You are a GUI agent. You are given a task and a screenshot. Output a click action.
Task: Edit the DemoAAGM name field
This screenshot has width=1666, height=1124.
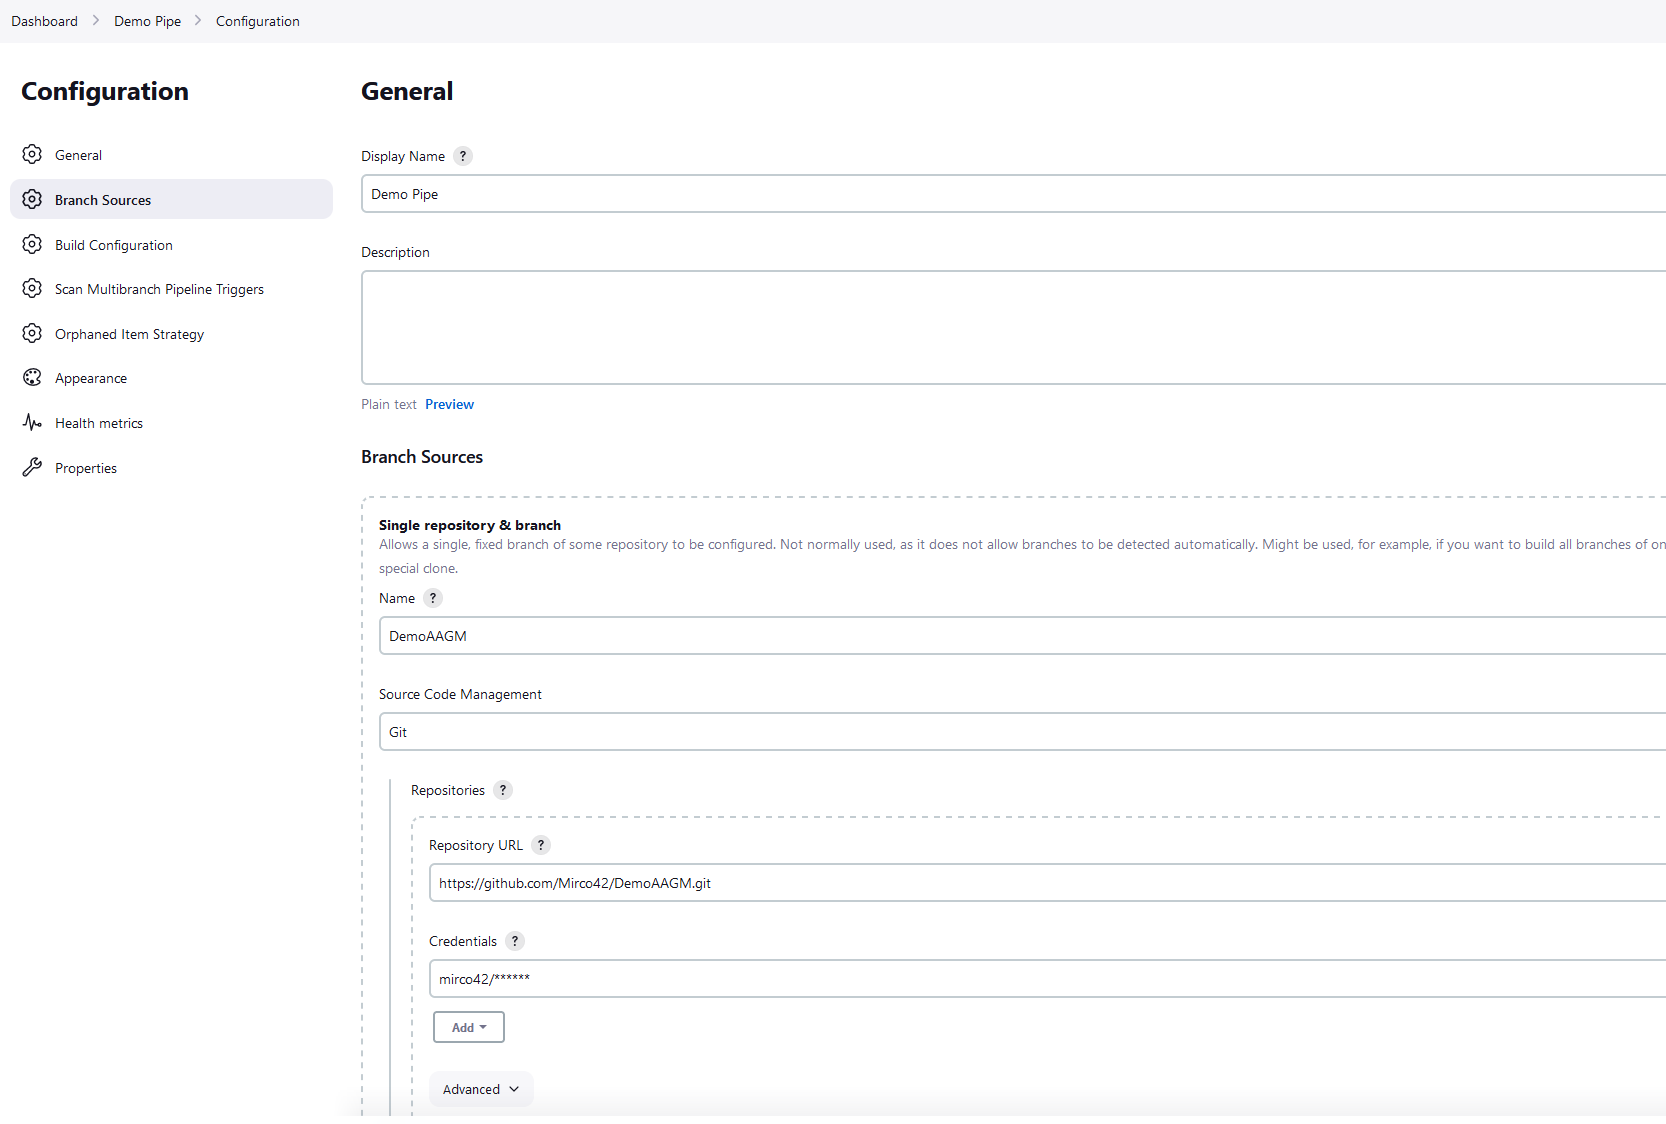coord(1022,636)
